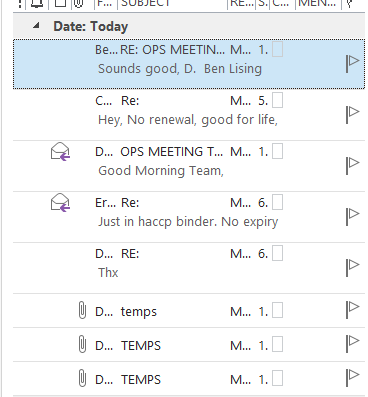Flag the 'Just in haccp binder' email
This screenshot has width=368, height=397.
(x=352, y=217)
